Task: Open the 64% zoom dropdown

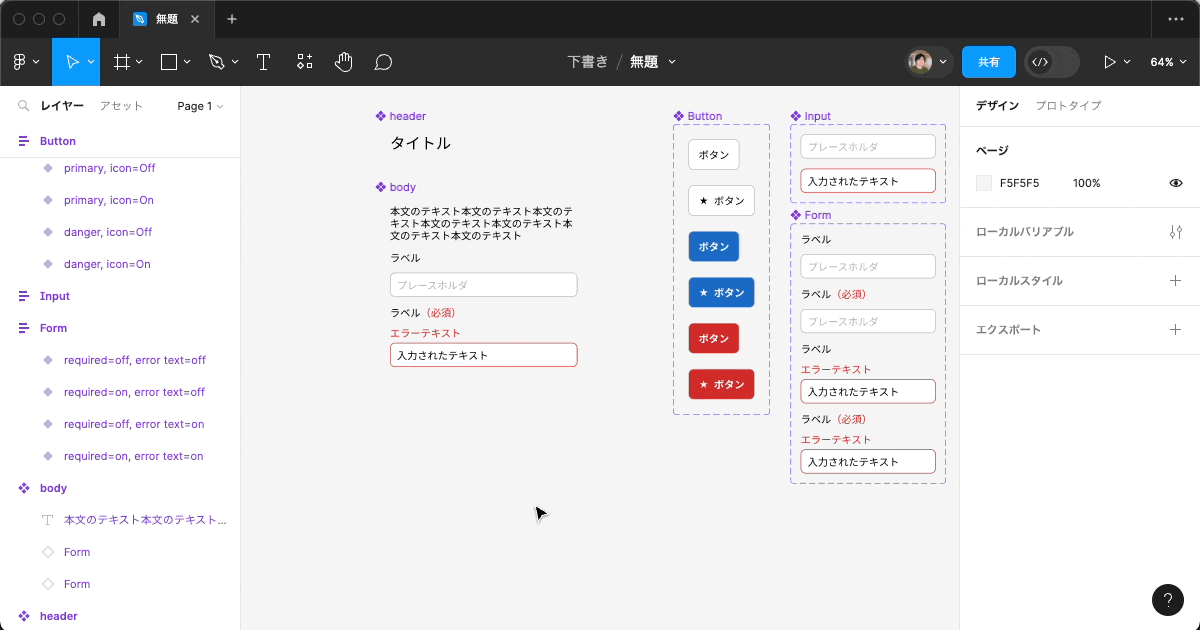Action: click(x=1170, y=61)
